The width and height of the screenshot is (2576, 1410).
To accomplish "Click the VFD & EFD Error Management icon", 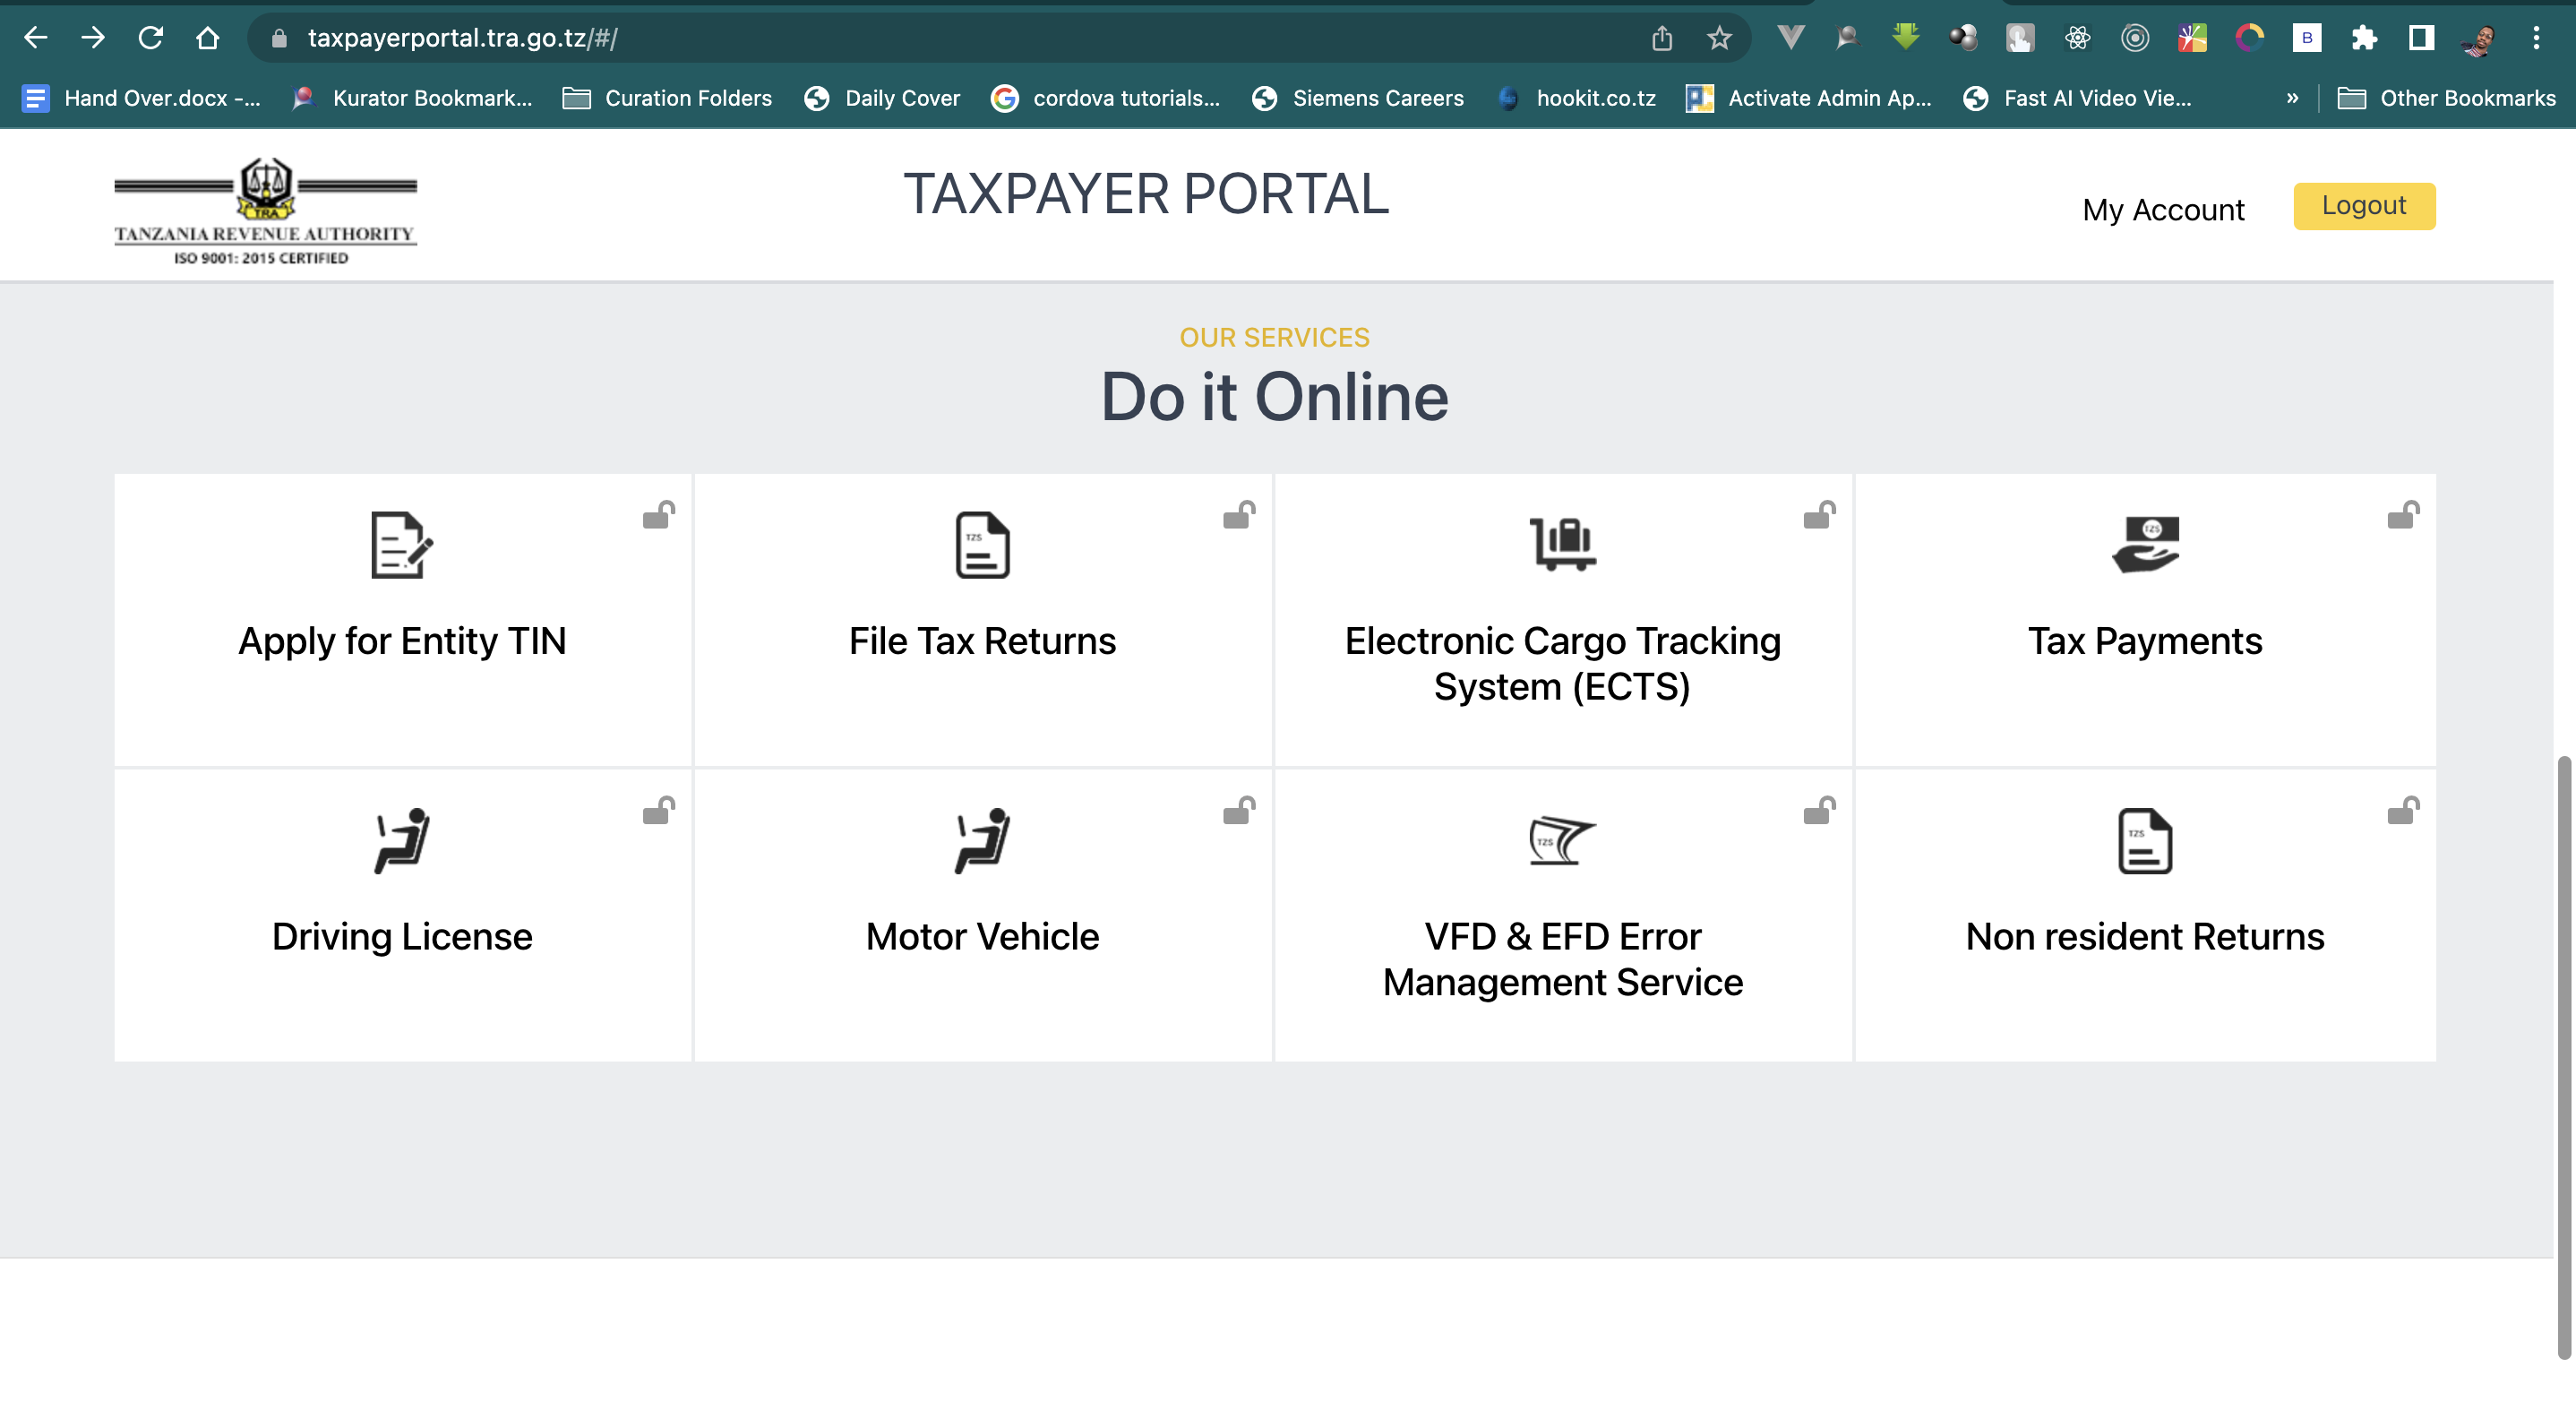I will pos(1560,840).
